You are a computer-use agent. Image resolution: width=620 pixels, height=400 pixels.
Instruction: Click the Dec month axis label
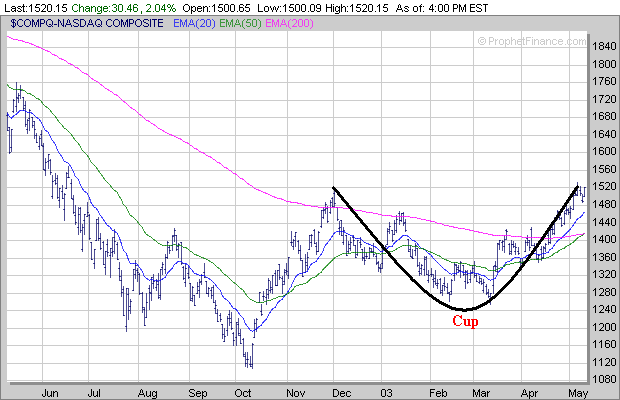click(x=342, y=393)
